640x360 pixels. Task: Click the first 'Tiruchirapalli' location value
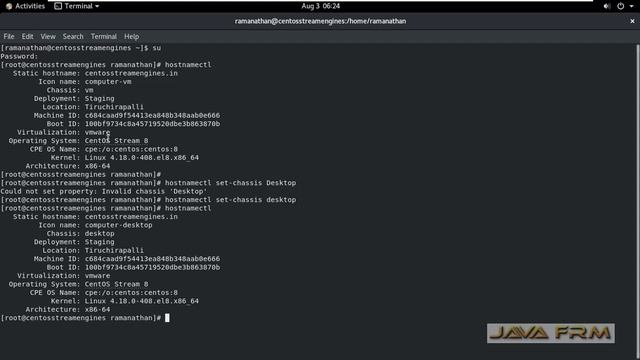click(x=114, y=107)
